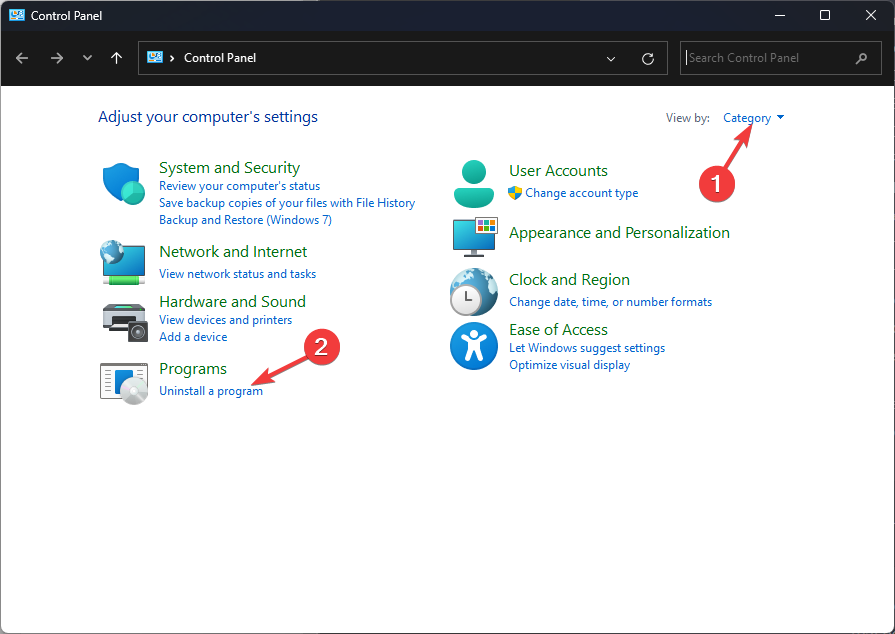Open Save backup copies with File History

[287, 203]
